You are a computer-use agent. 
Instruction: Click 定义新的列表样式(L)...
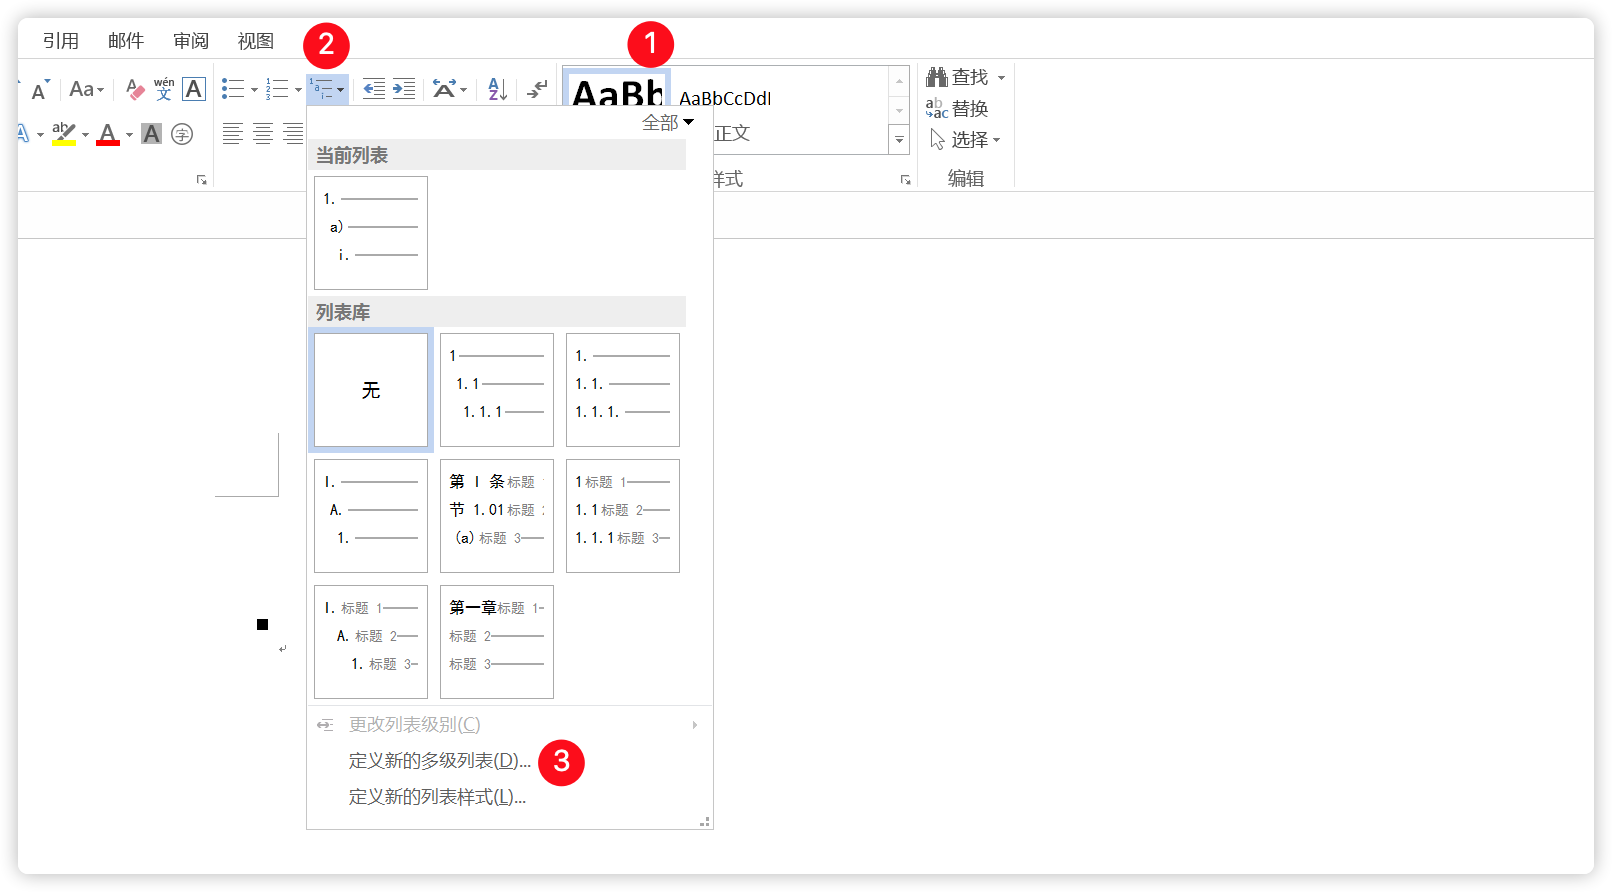tap(437, 797)
